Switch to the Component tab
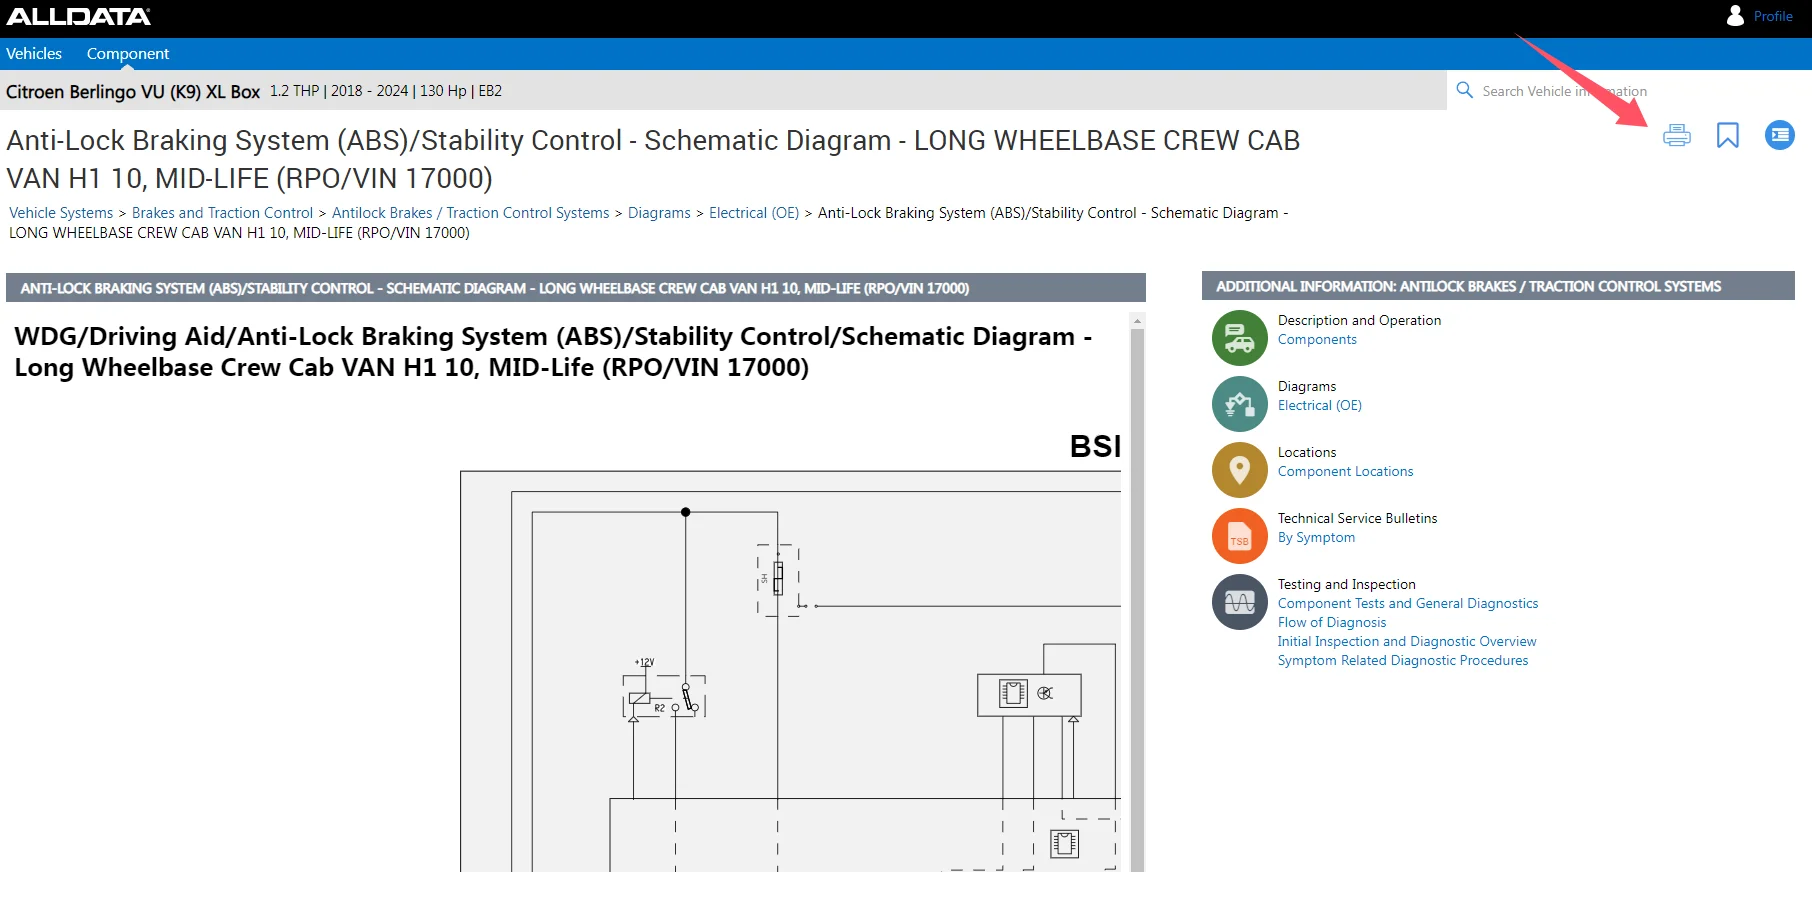 128,54
